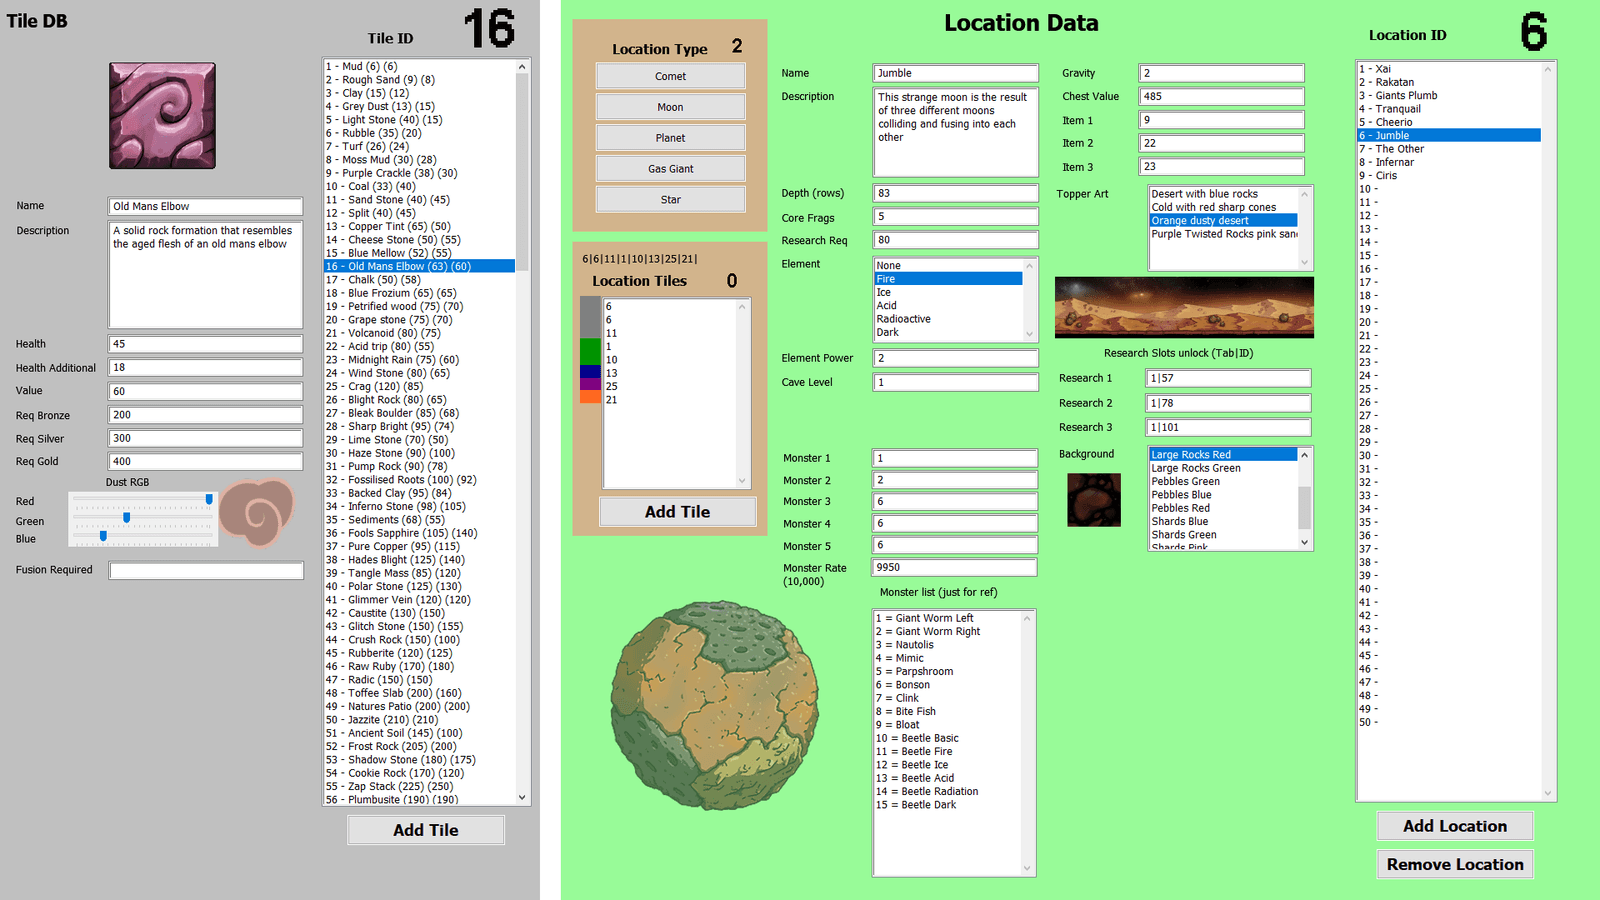Click the orange color swatch beside tile 21
This screenshot has width=1600, height=900.
pyautogui.click(x=591, y=398)
